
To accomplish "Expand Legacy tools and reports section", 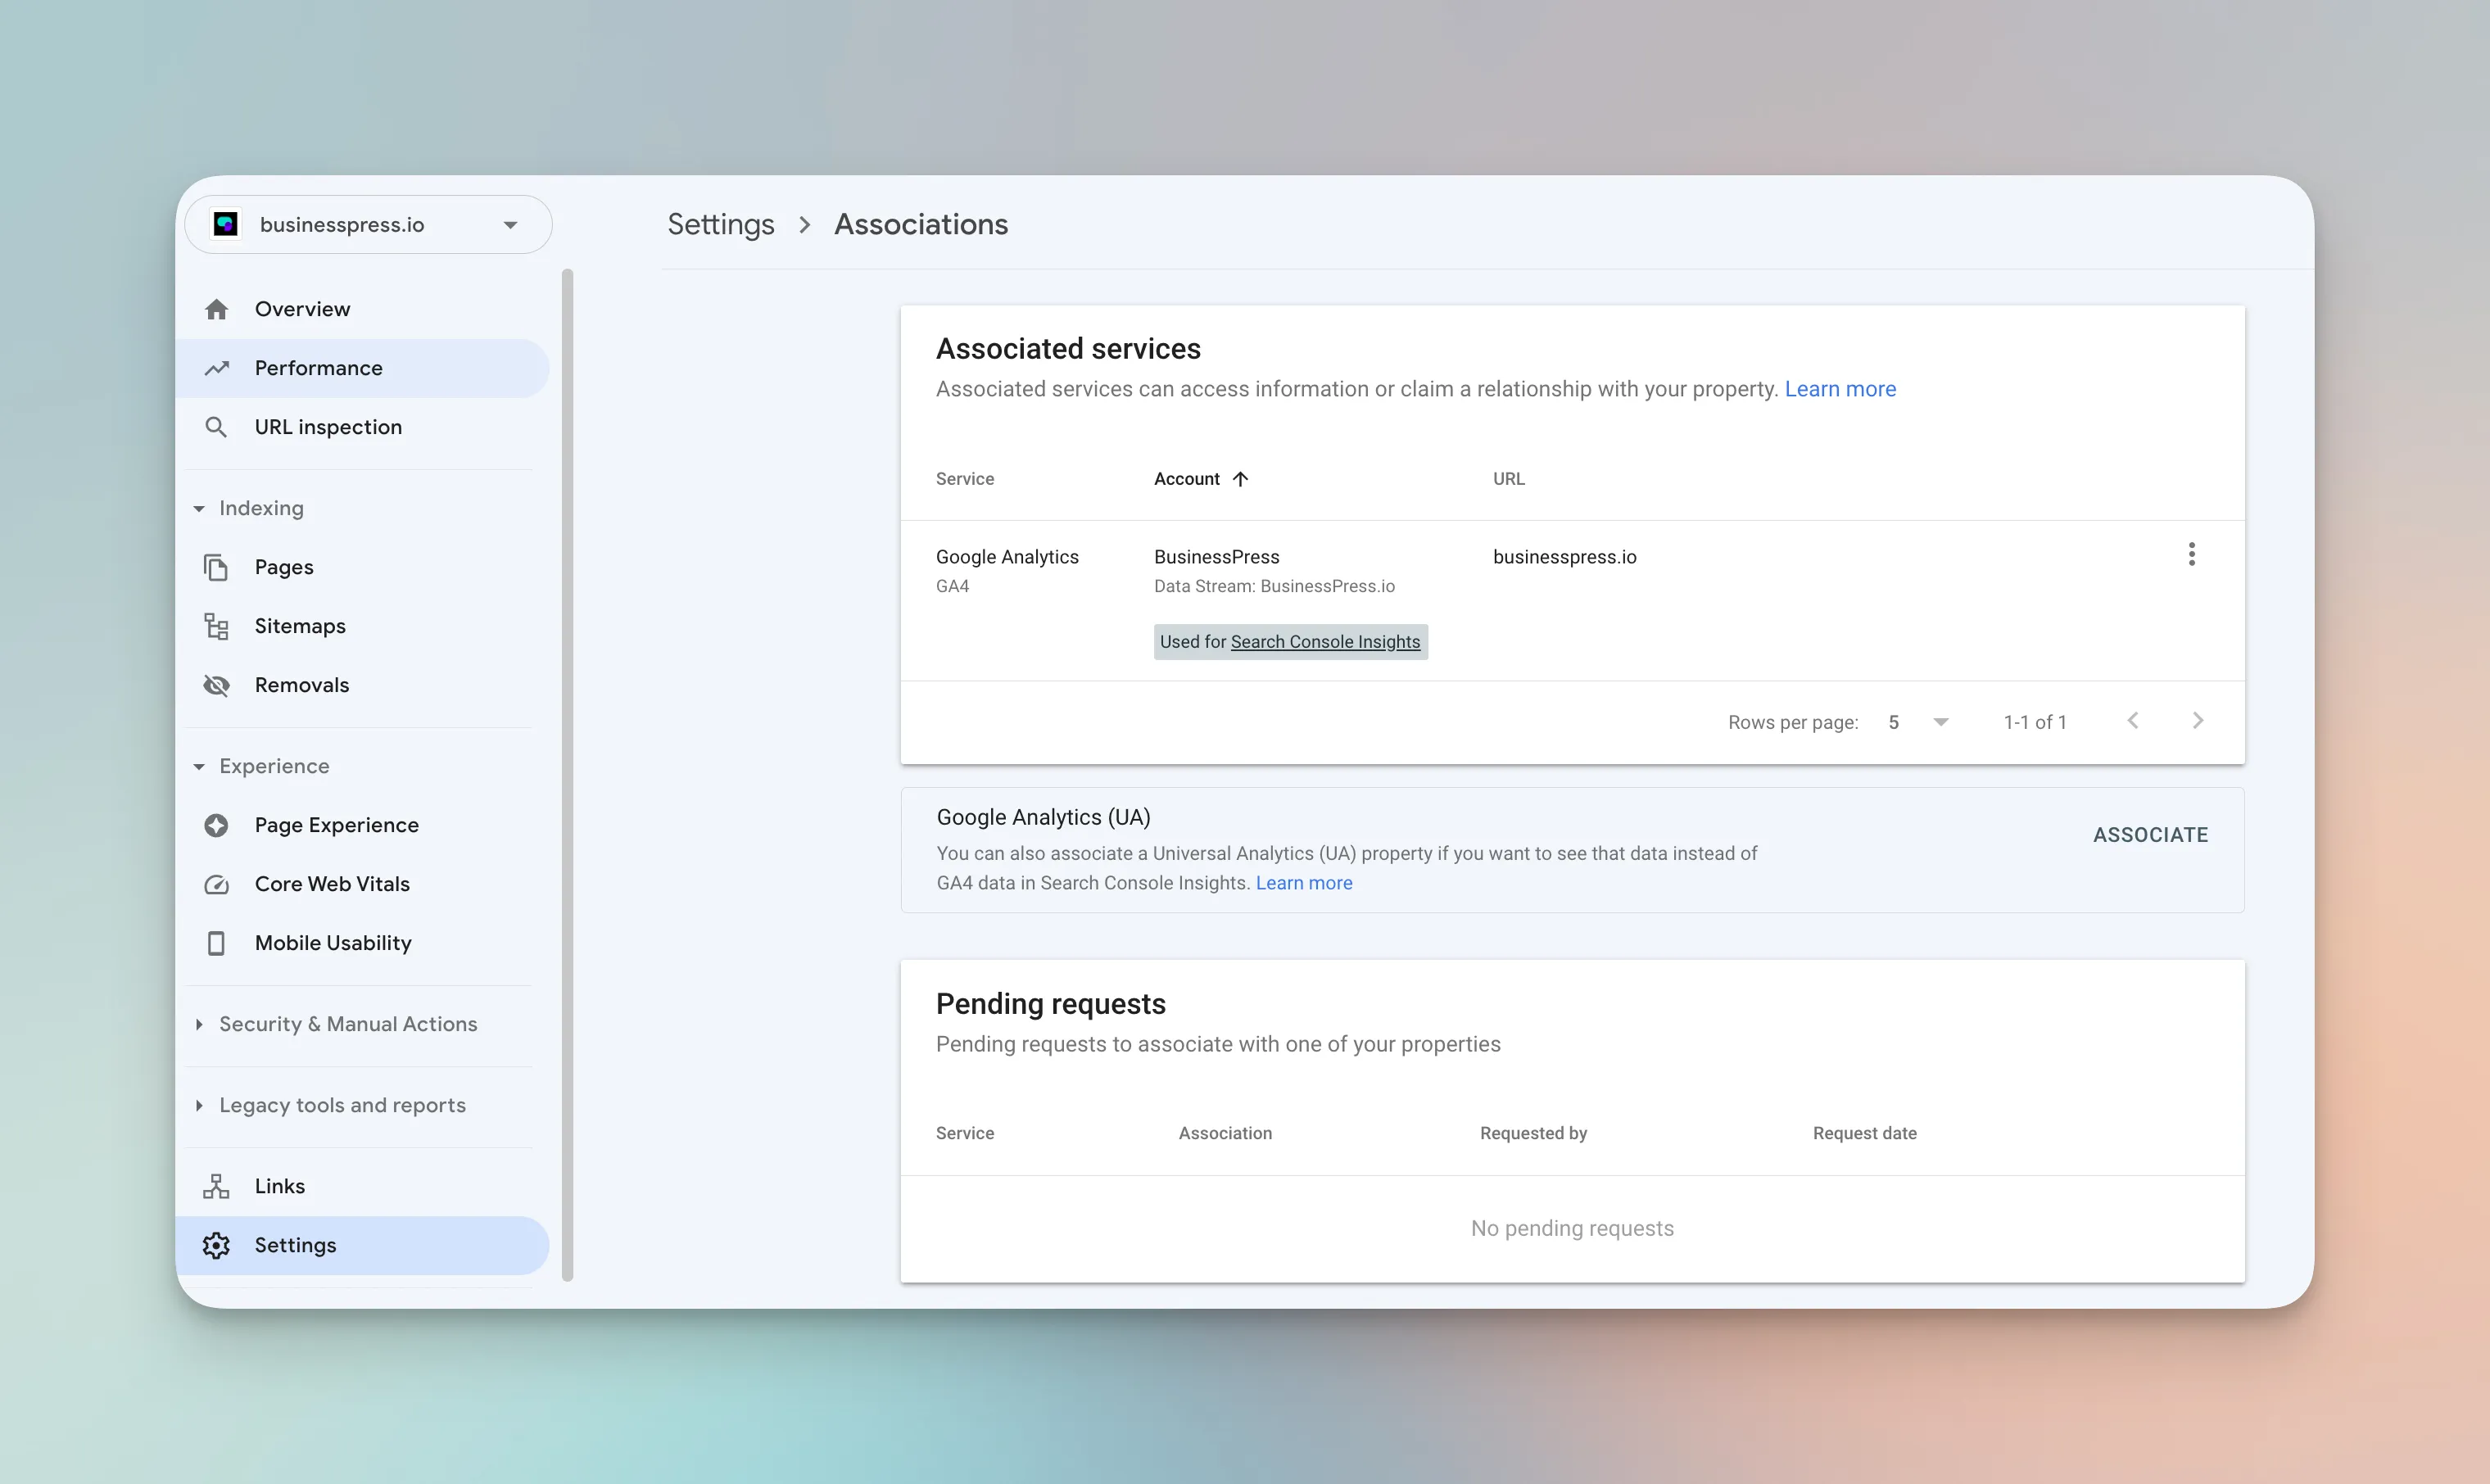I will click(199, 1105).
